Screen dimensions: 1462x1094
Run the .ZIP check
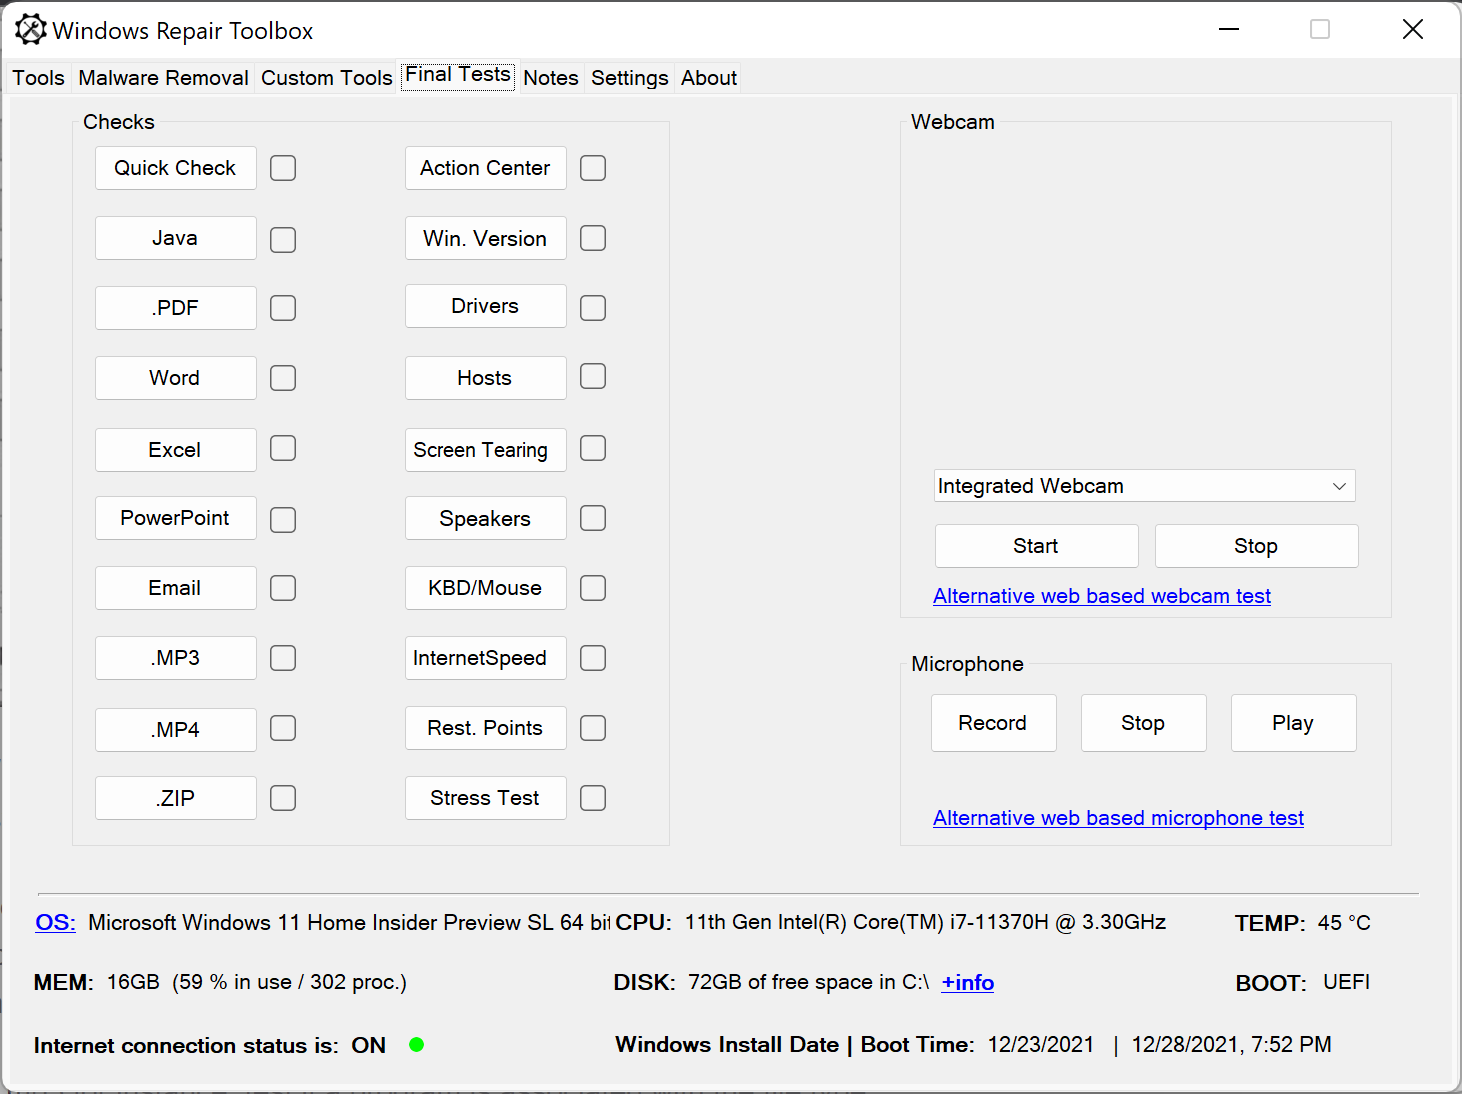pyautogui.click(x=176, y=798)
